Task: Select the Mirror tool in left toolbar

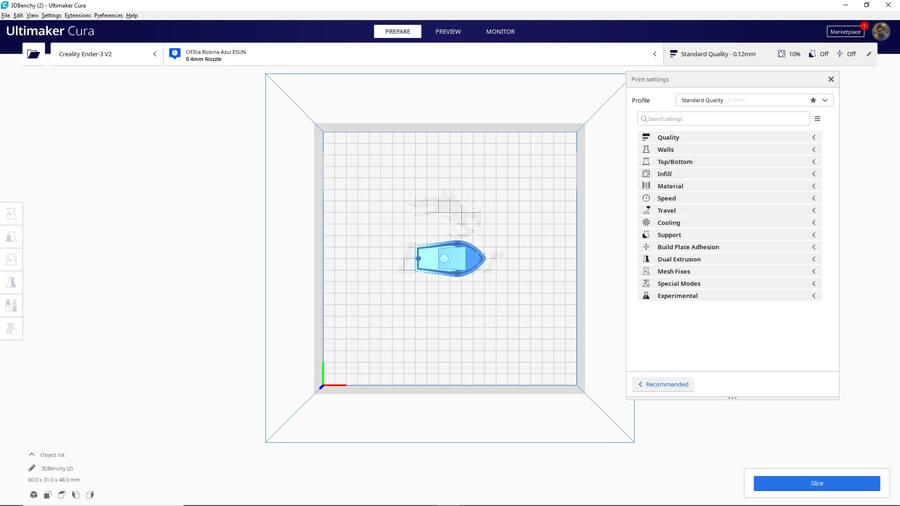Action: coord(11,283)
